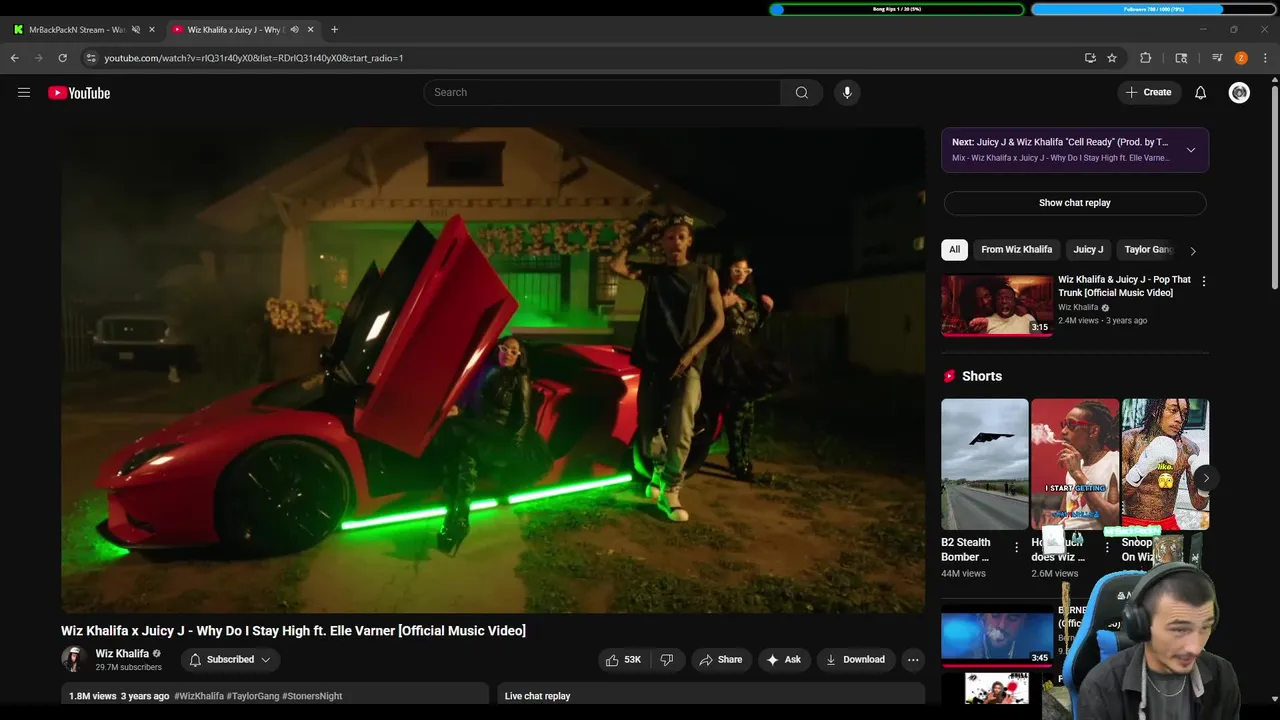Click the search tabs icon in toolbar

(1181, 58)
